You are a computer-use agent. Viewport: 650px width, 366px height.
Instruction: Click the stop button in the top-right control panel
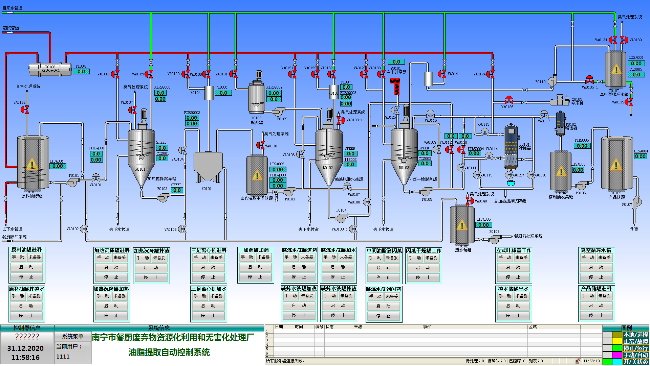point(596,277)
